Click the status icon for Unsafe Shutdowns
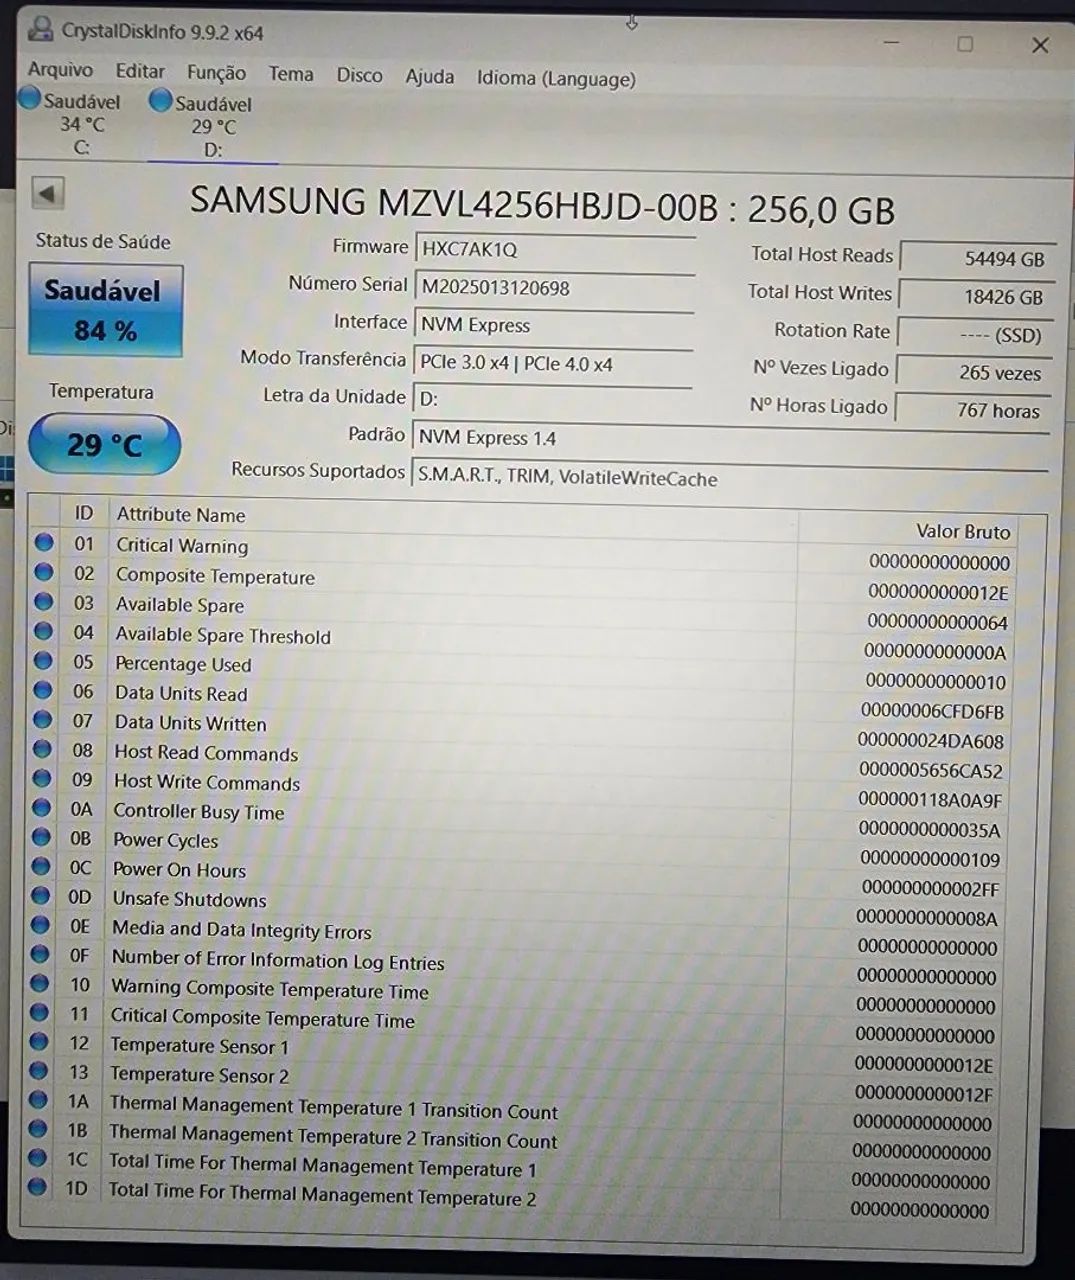Screen dimensions: 1075x1280 [41, 895]
